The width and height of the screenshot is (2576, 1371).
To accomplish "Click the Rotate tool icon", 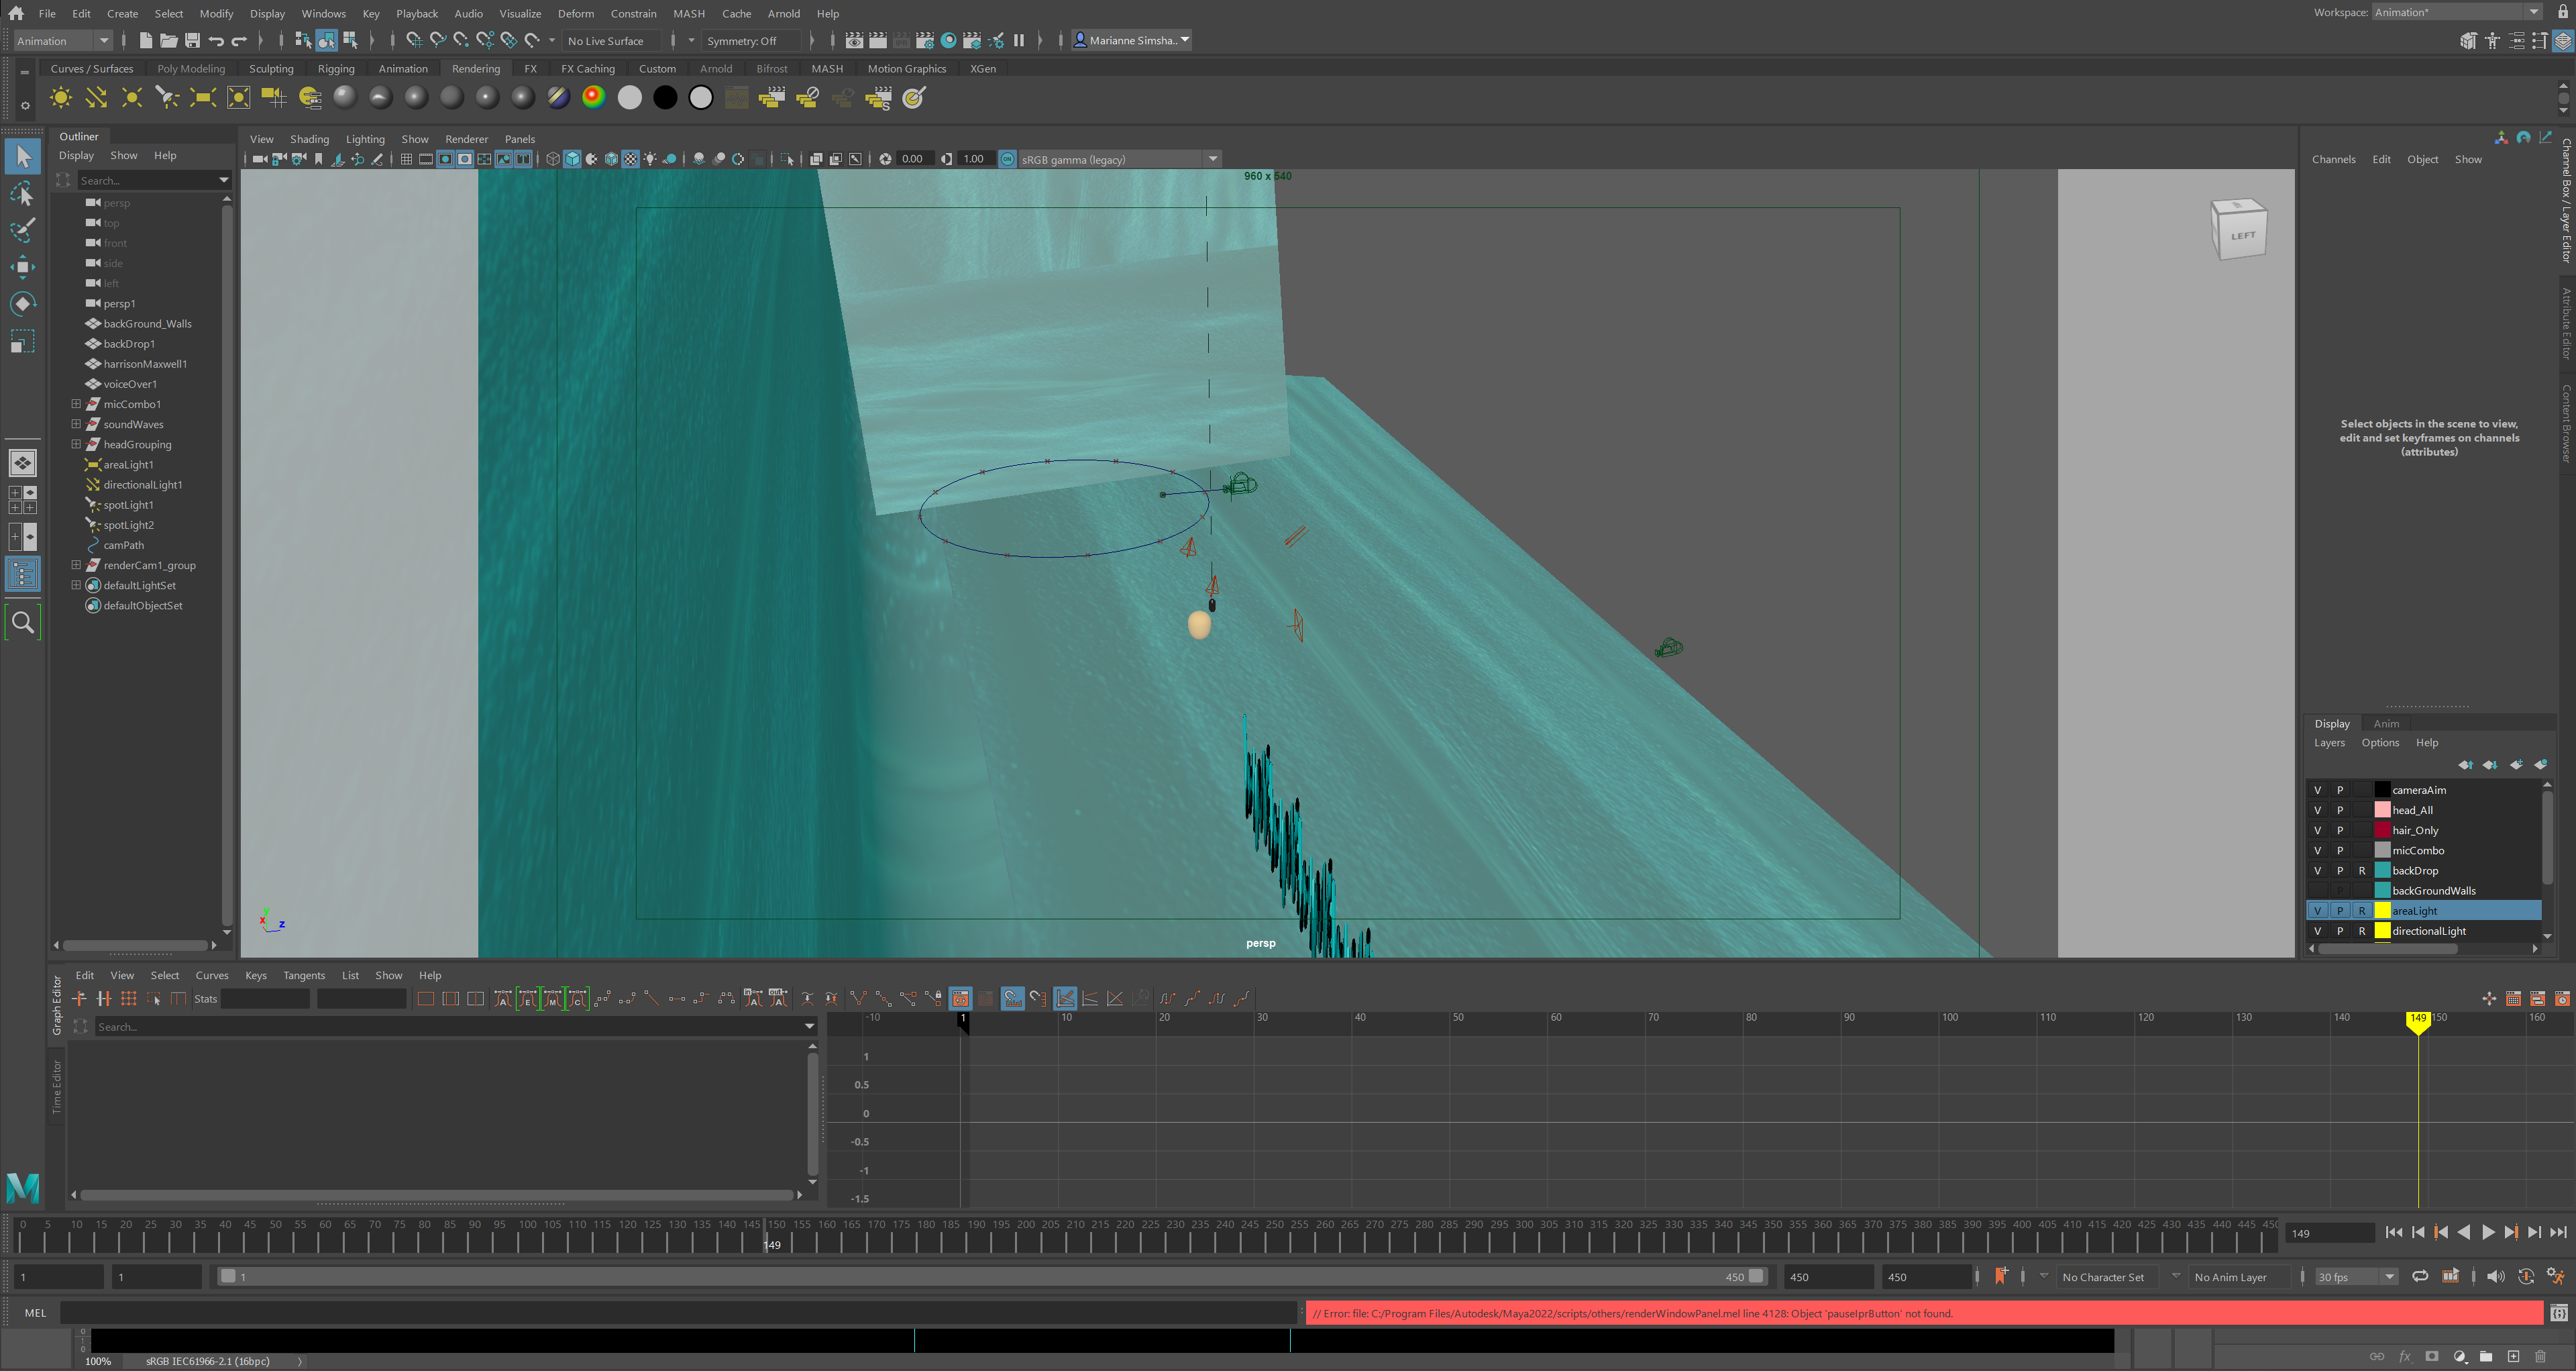I will 22,304.
